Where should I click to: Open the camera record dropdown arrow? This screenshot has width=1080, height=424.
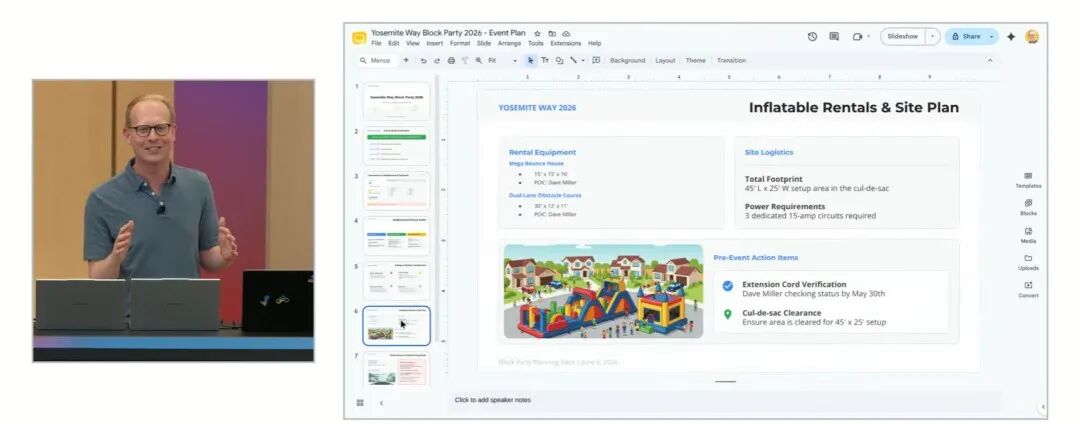[x=869, y=36]
